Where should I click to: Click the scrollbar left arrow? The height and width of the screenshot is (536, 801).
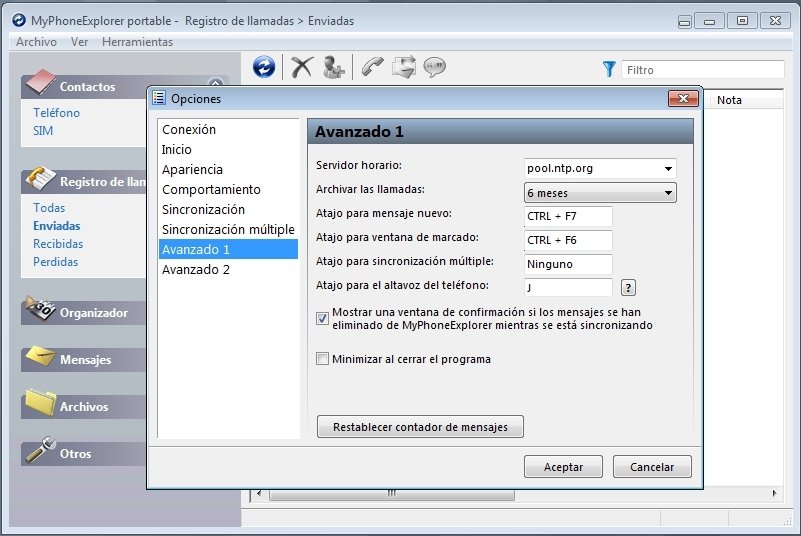(260, 494)
